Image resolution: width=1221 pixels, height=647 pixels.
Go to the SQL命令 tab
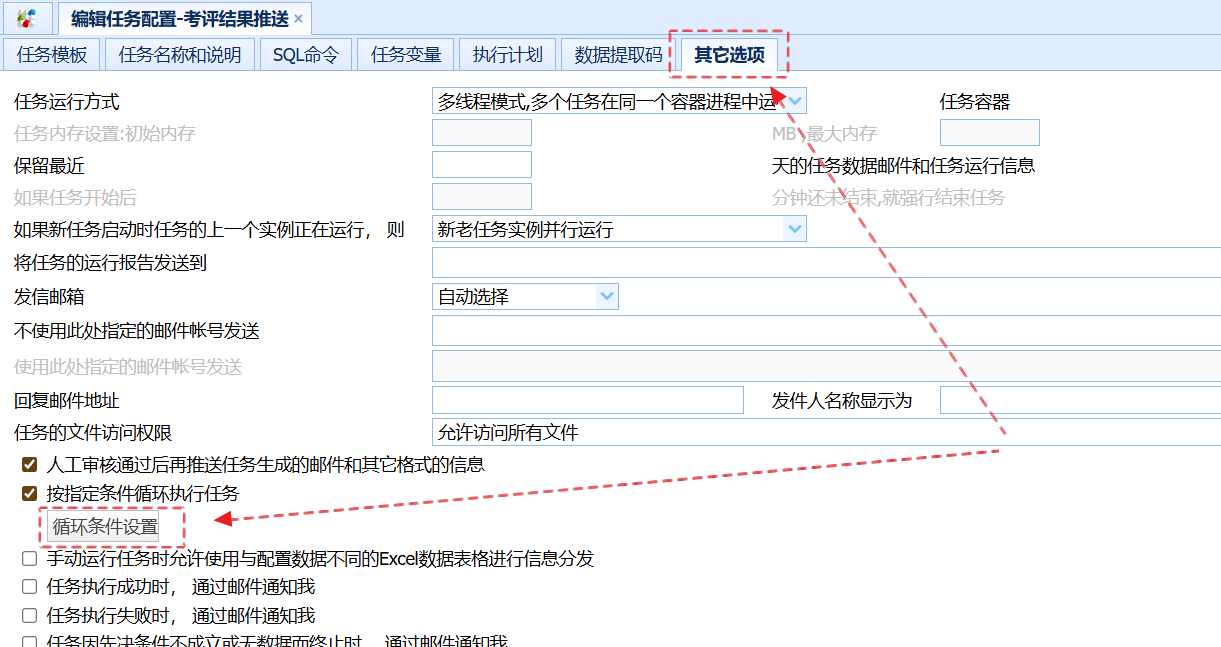(x=306, y=55)
